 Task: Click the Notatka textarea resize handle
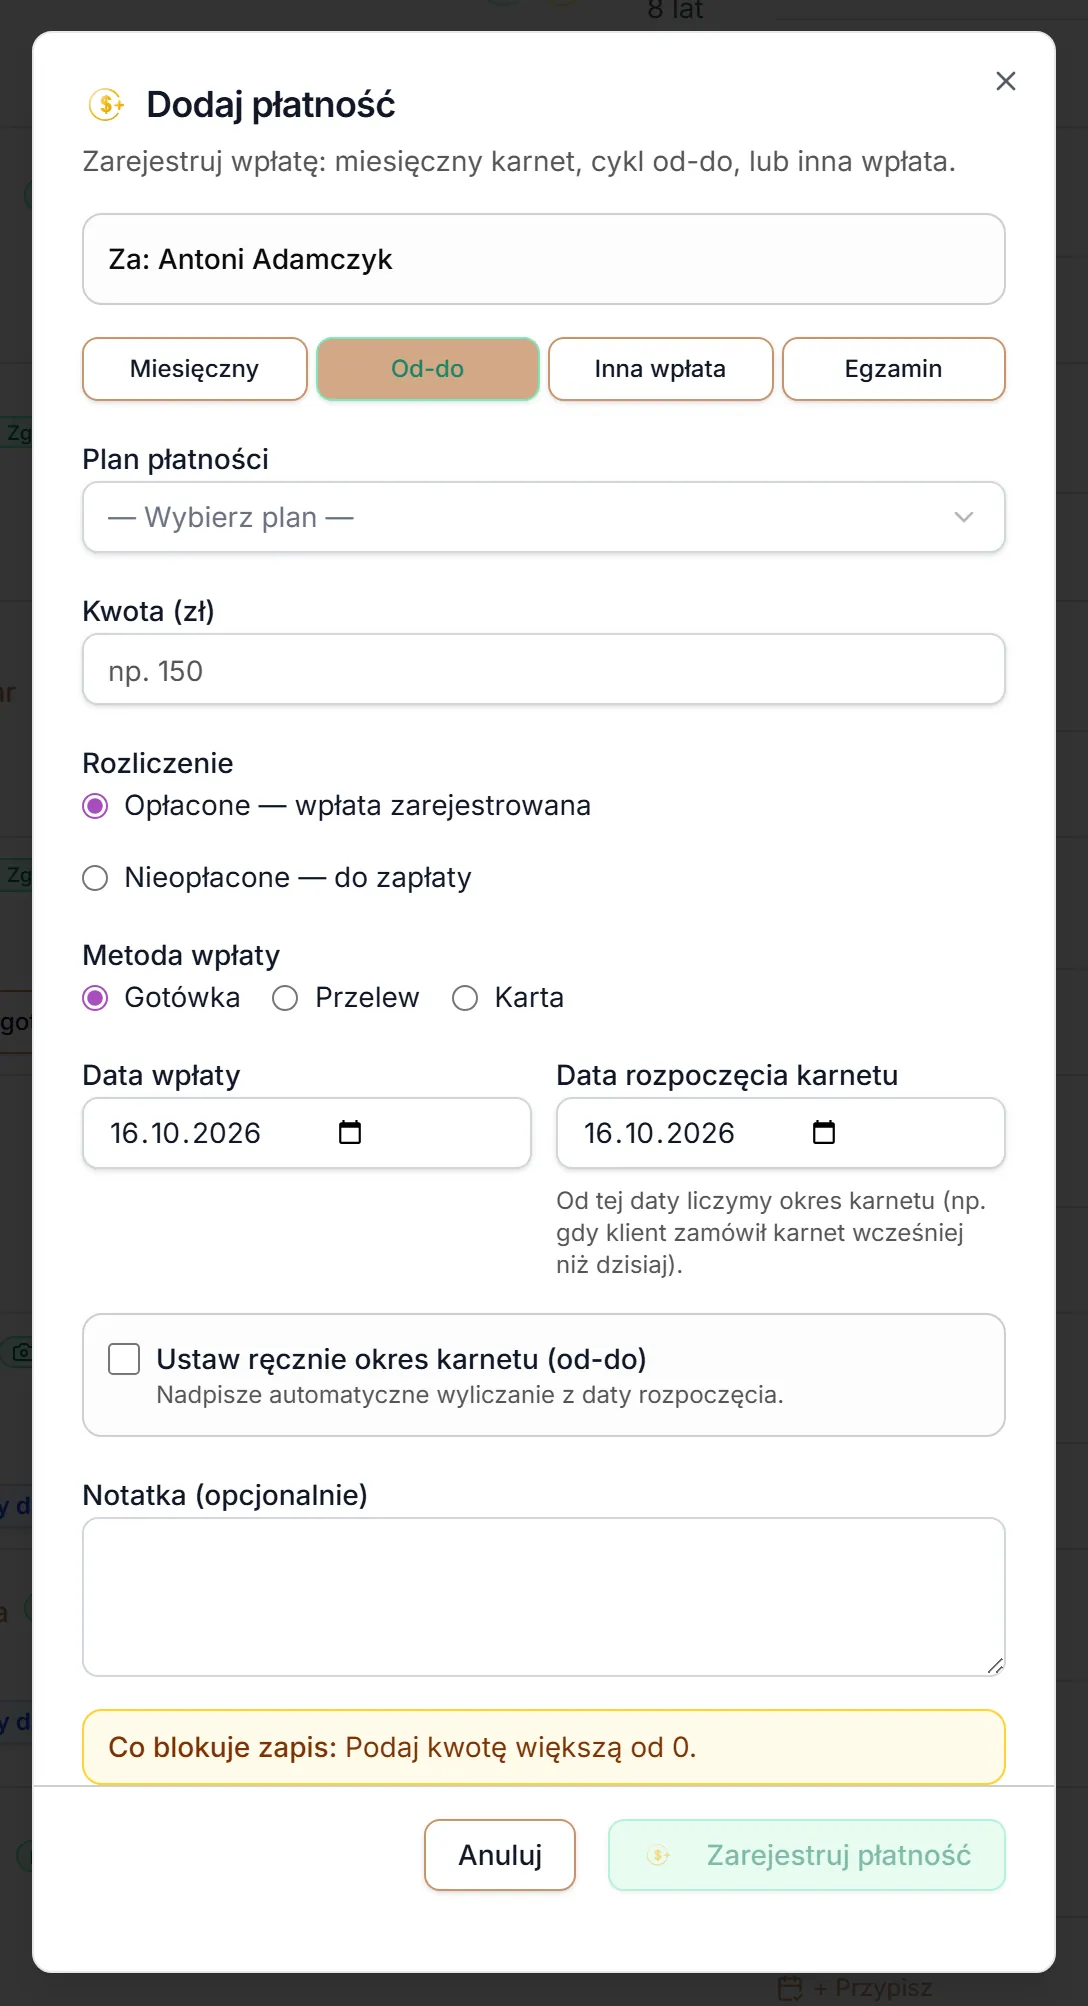995,1665
